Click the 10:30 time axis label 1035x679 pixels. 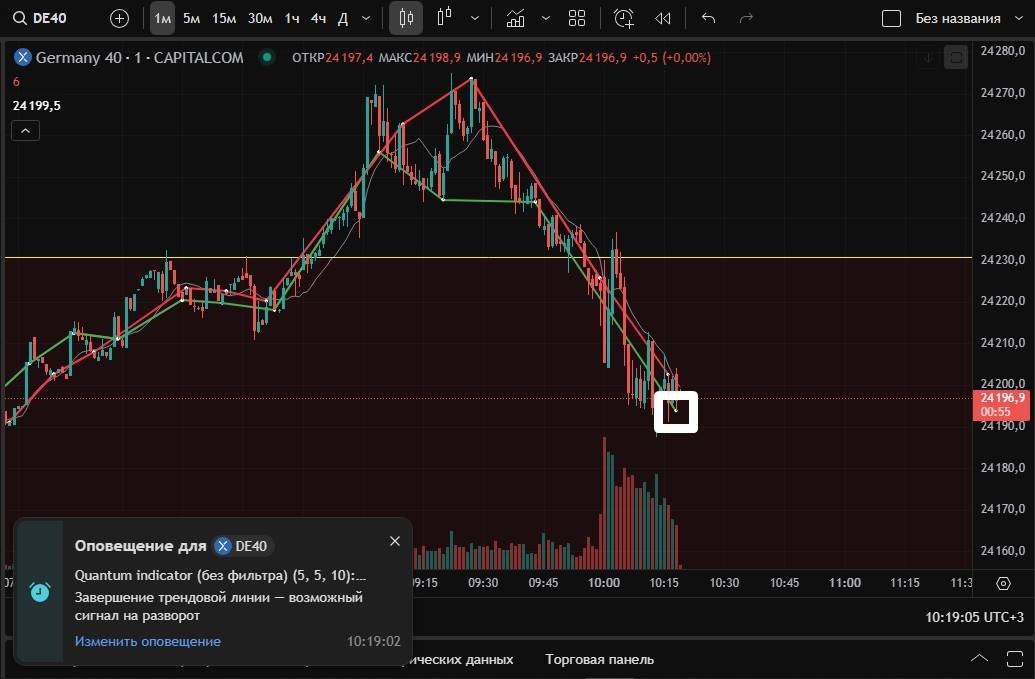(724, 583)
